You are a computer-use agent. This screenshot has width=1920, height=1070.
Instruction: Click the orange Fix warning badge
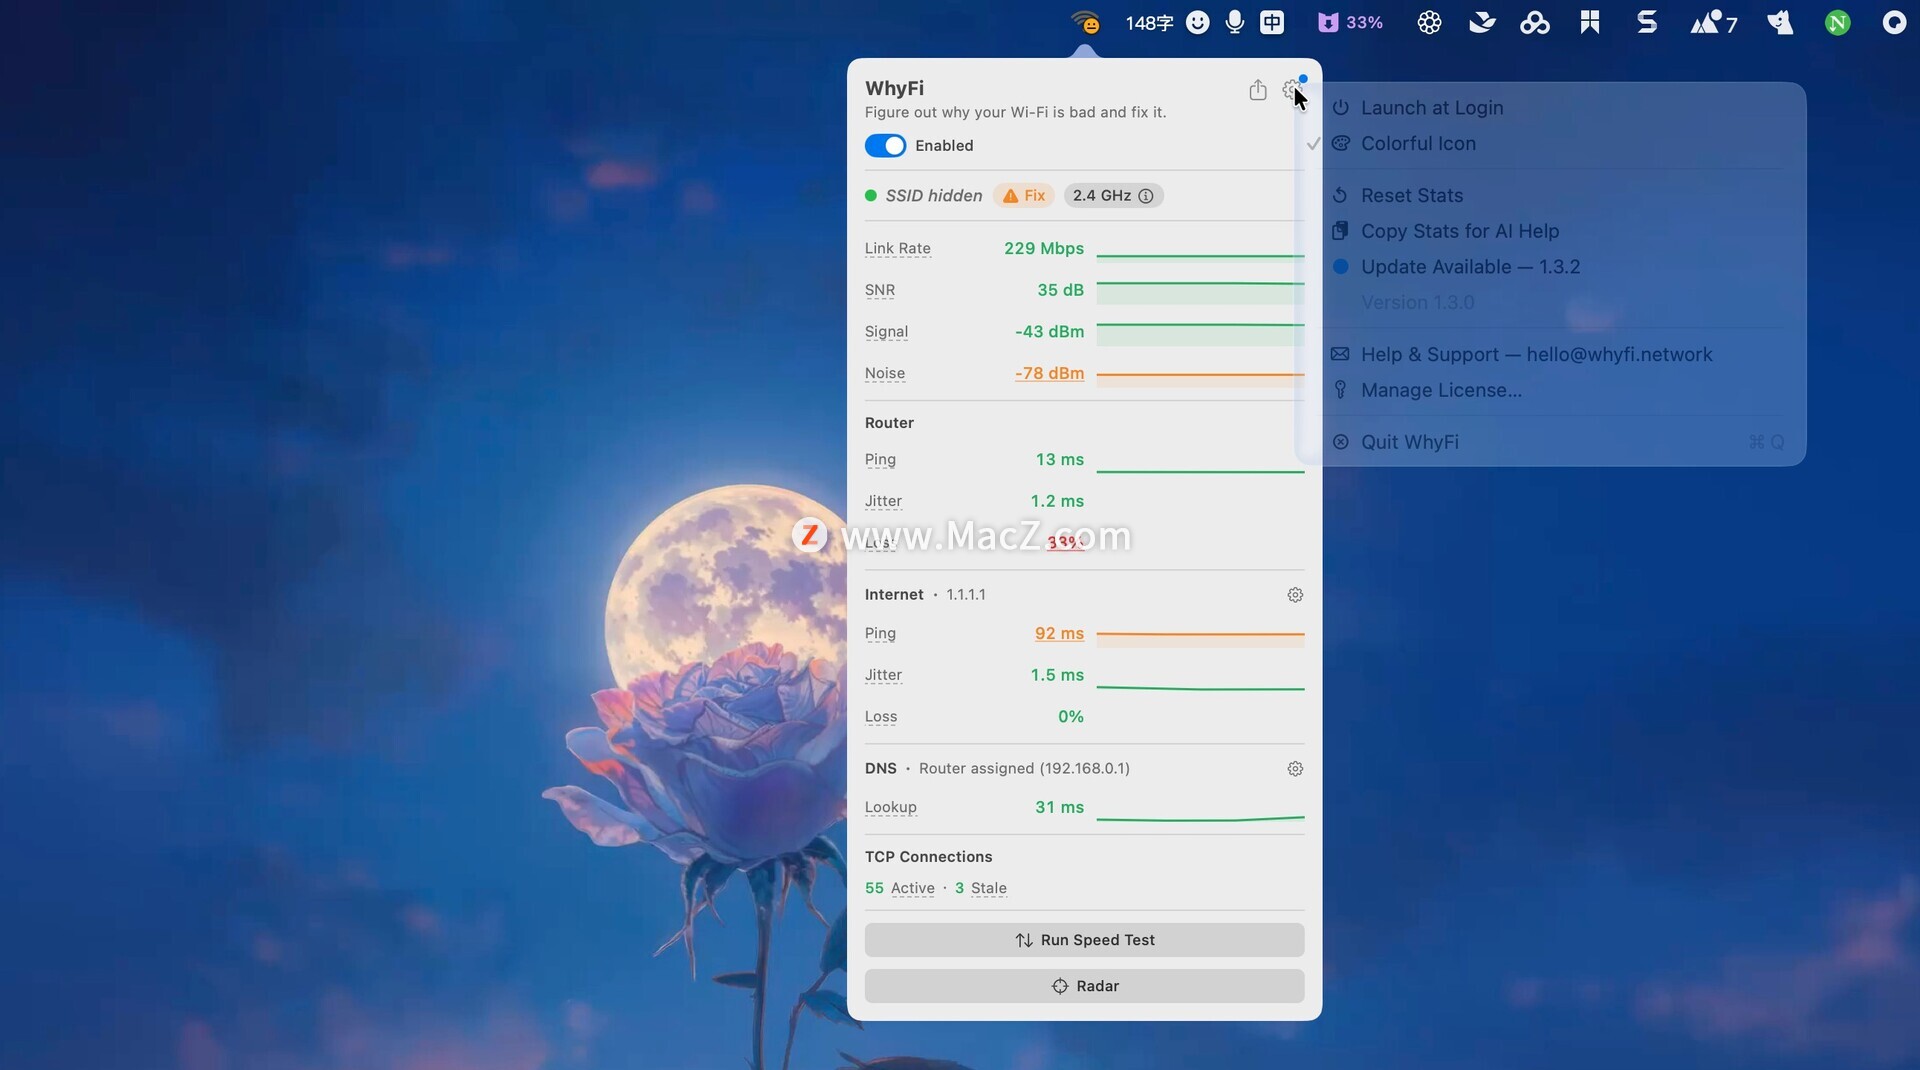tap(1024, 196)
